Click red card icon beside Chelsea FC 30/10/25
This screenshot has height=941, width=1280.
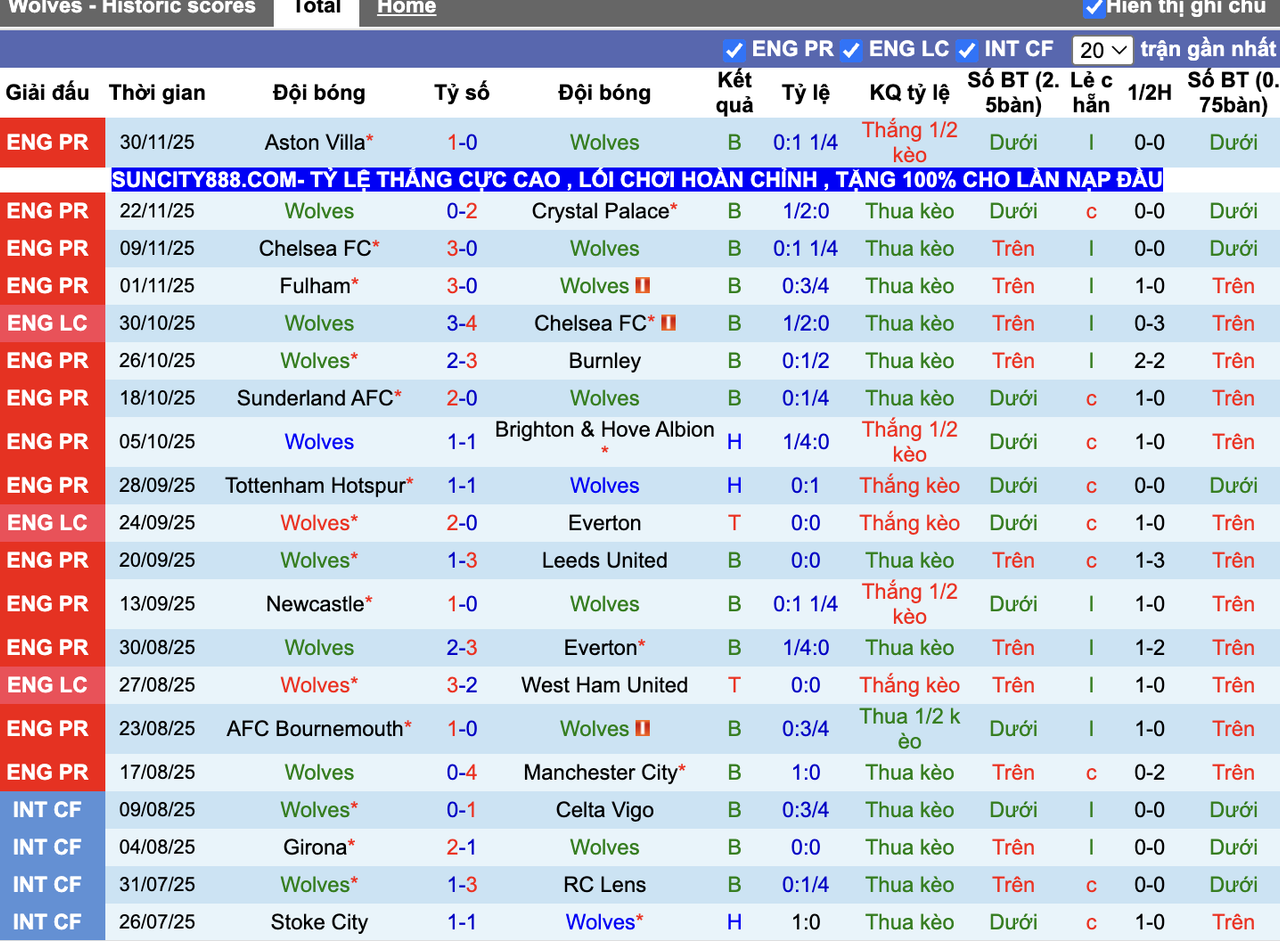pos(668,322)
